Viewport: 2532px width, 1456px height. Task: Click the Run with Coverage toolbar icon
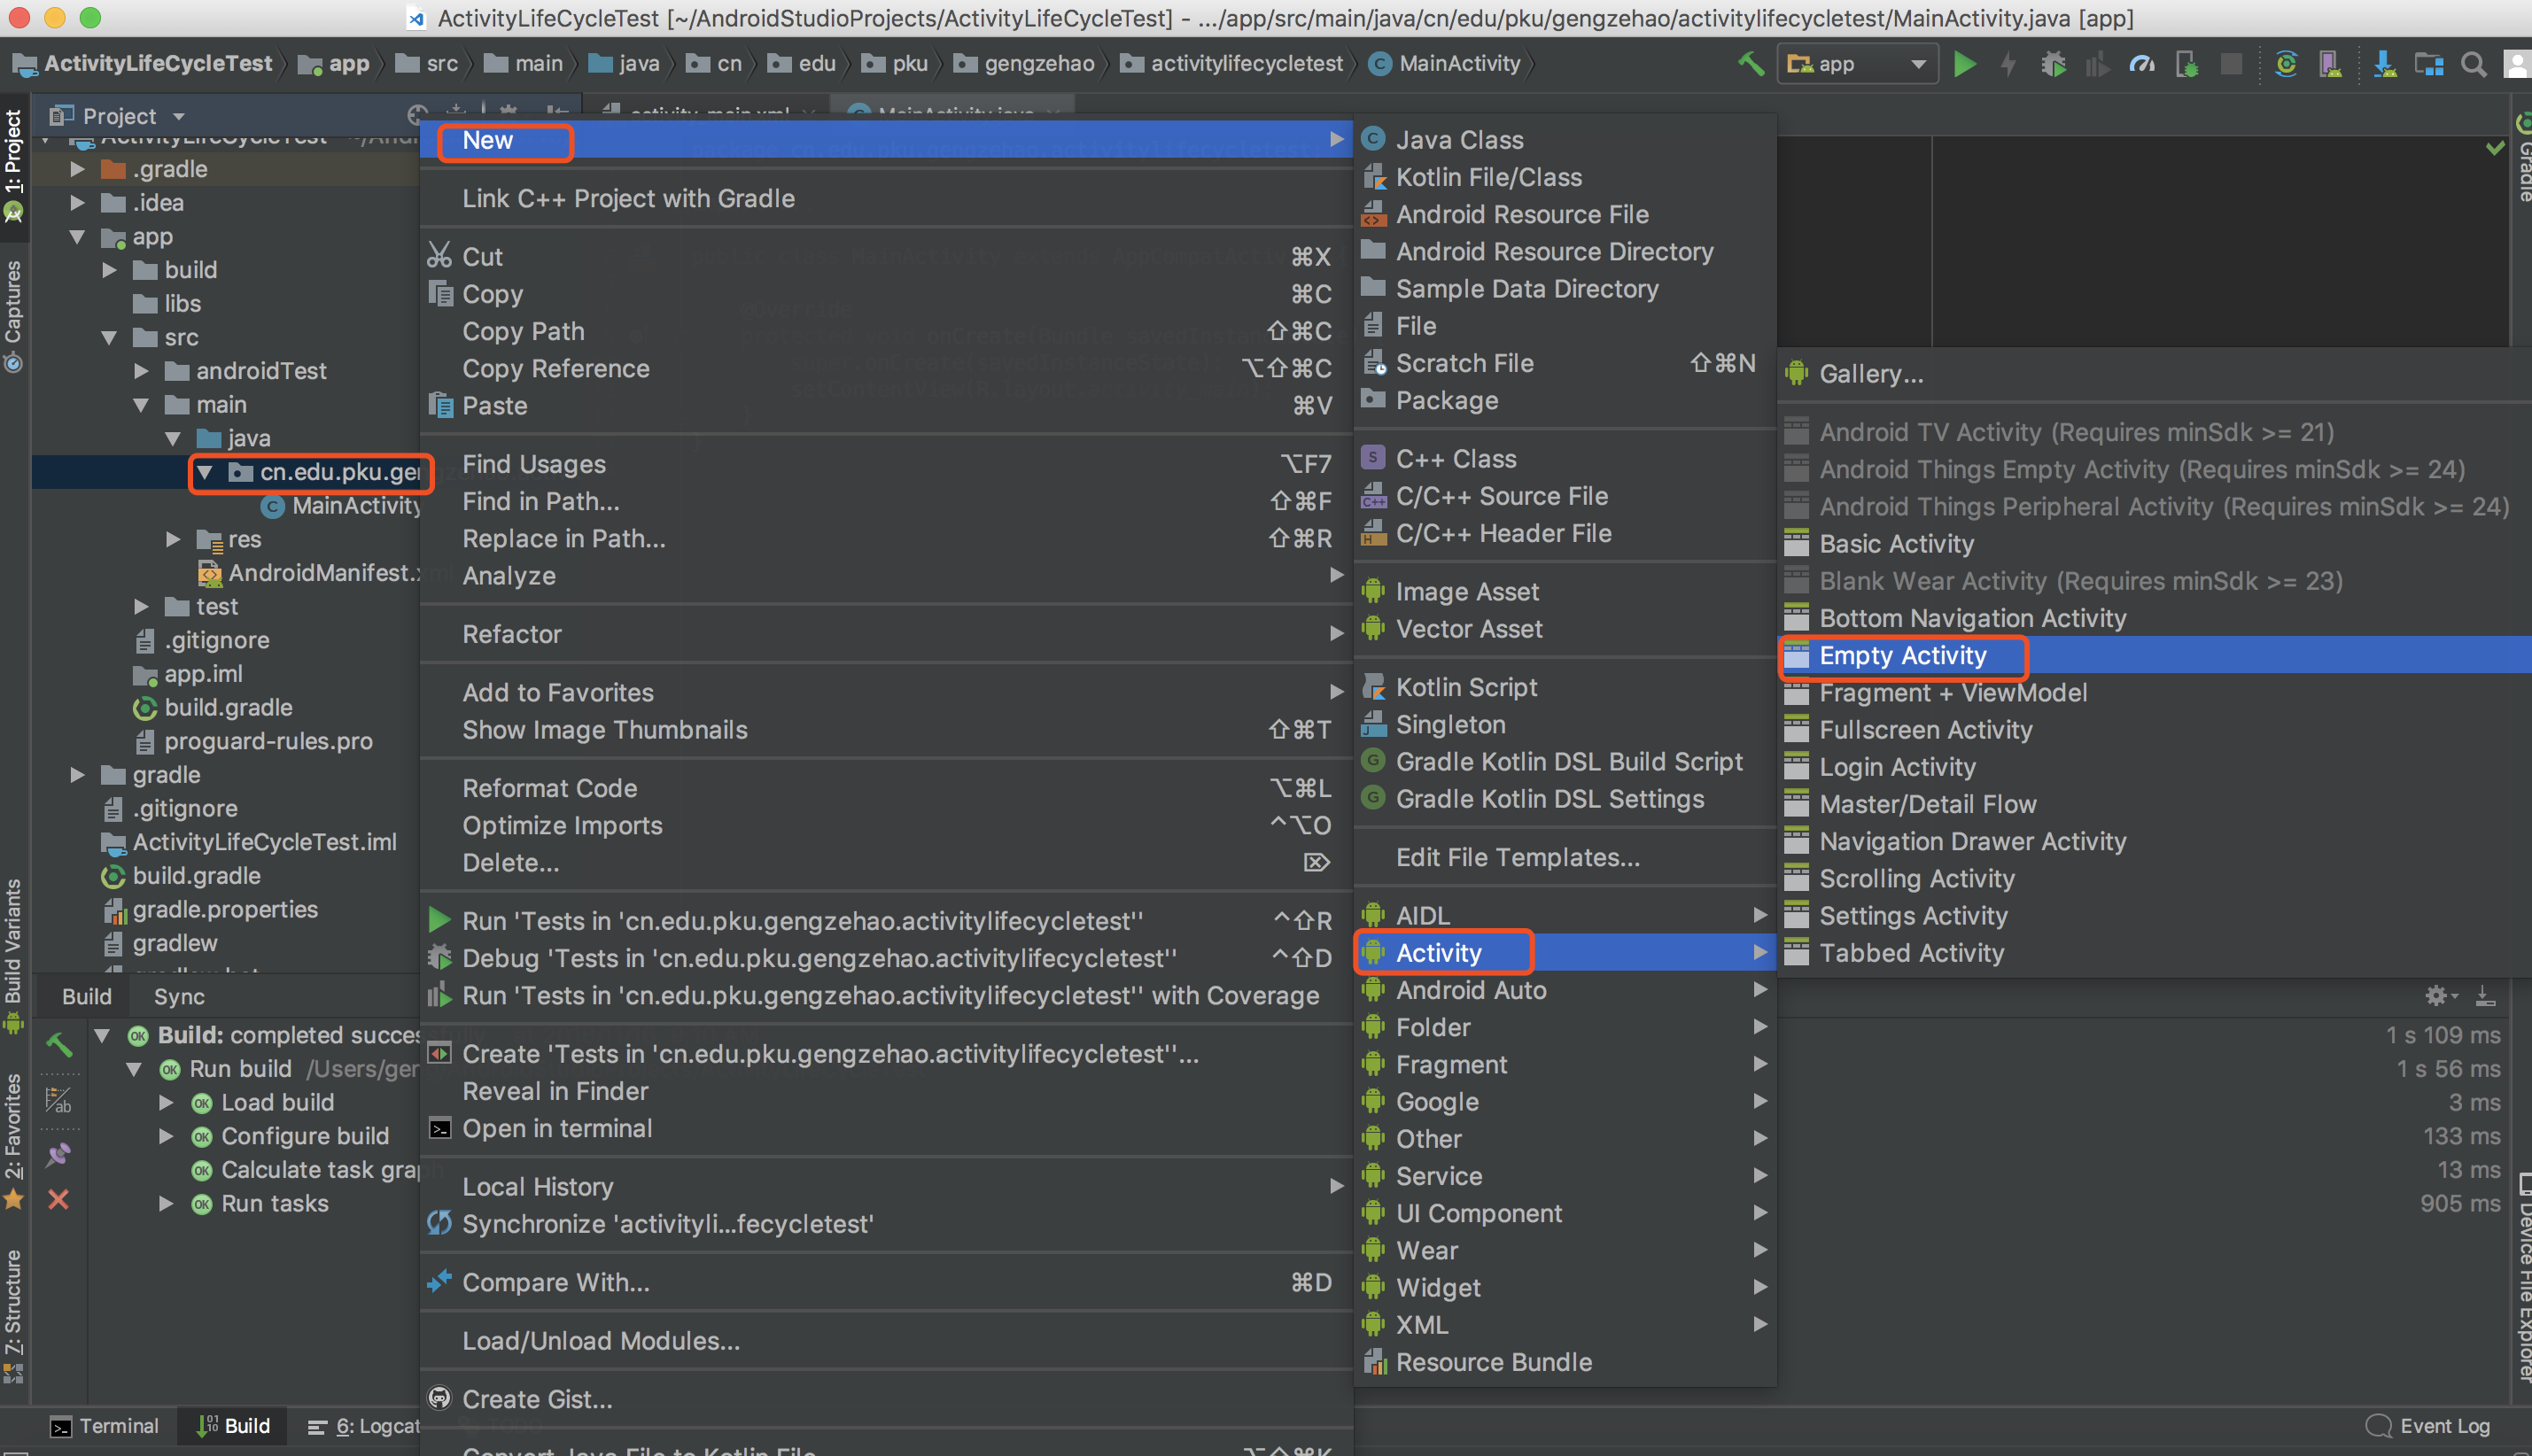click(x=2097, y=64)
